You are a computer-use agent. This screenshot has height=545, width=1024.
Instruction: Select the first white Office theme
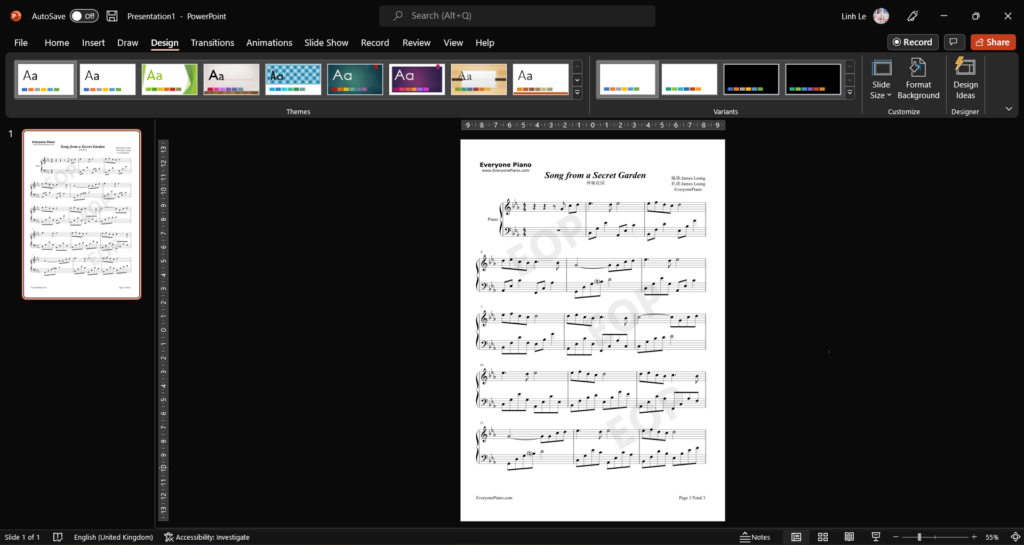tap(46, 79)
